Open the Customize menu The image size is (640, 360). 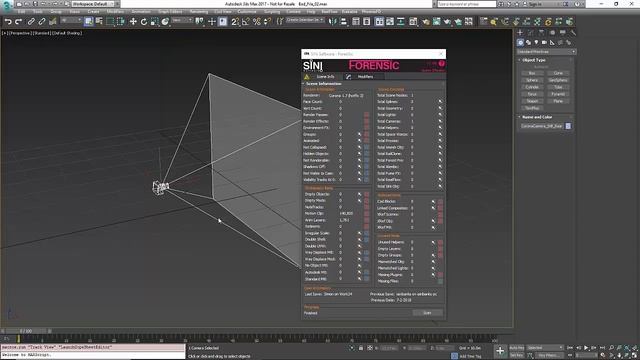247,12
